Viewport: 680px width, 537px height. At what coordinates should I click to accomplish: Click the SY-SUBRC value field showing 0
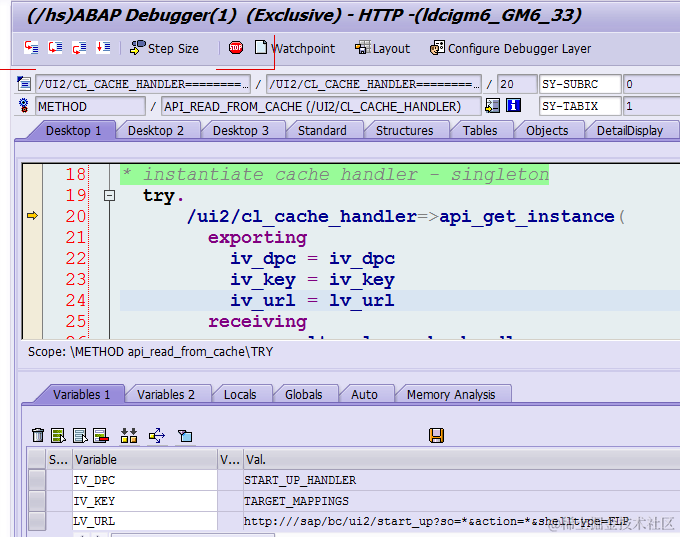click(x=651, y=84)
